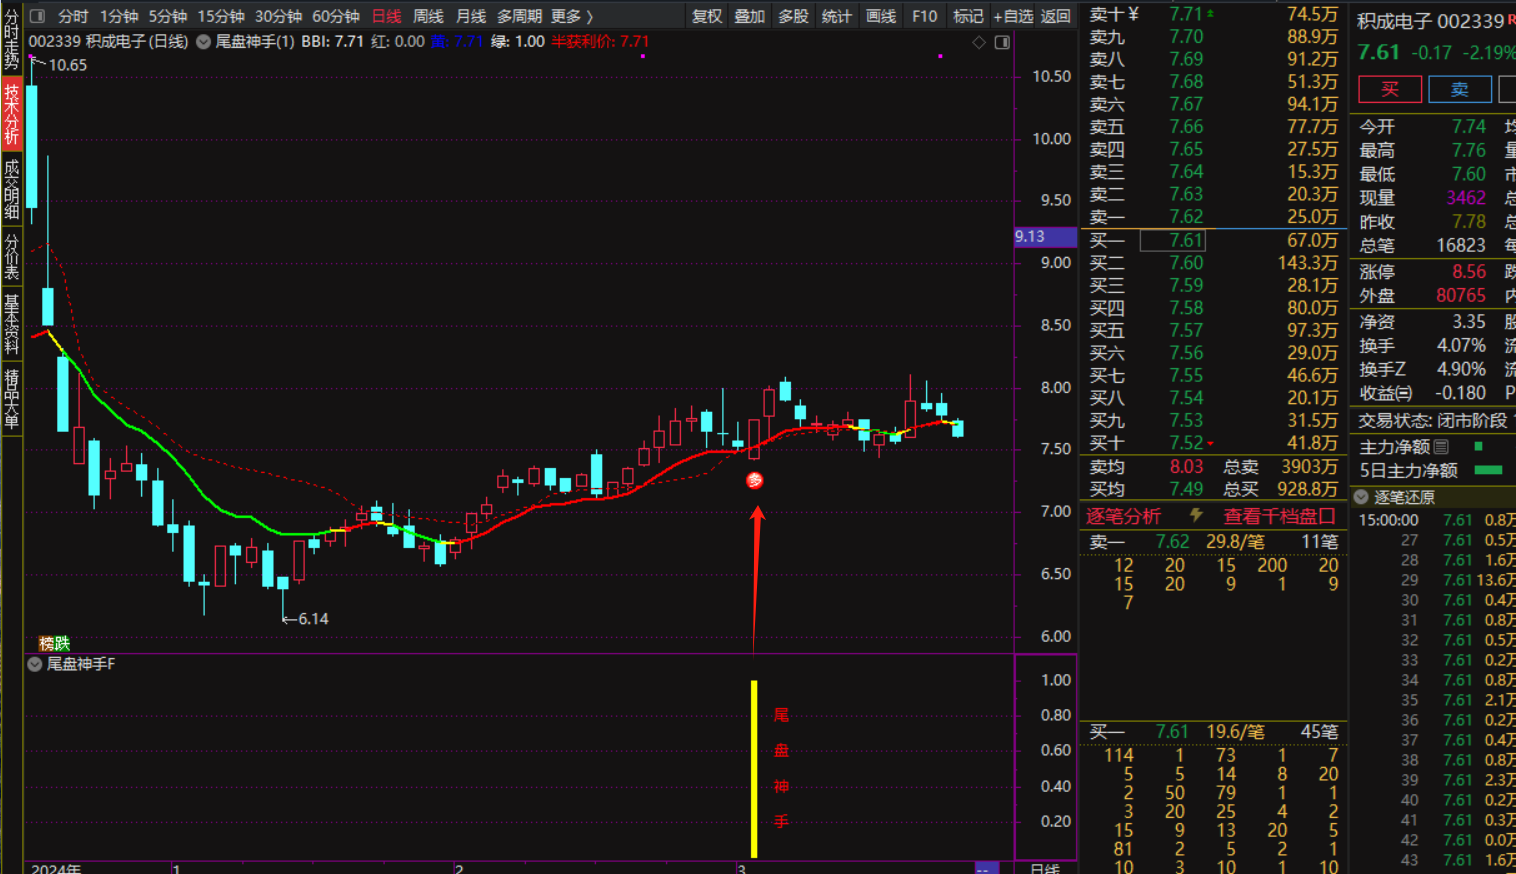
Task: Expand 更多 timeframe options
Action: (572, 16)
